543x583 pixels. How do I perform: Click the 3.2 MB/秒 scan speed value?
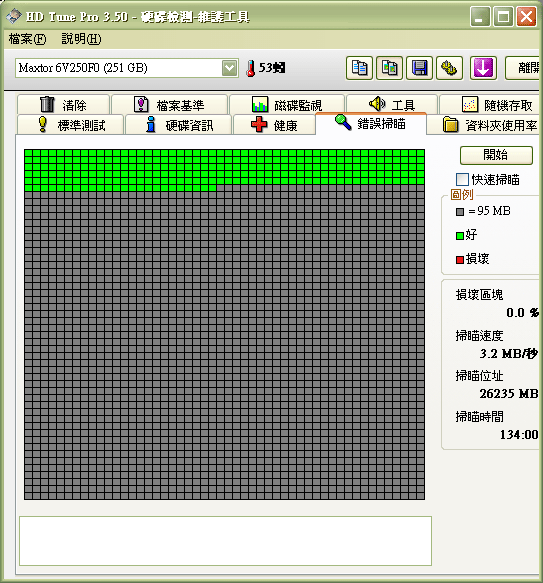click(509, 353)
